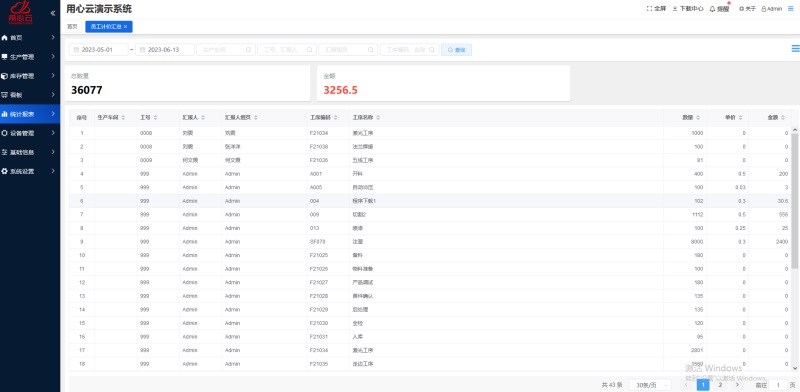Select page 1 in pagination
800x392 pixels.
703,385
